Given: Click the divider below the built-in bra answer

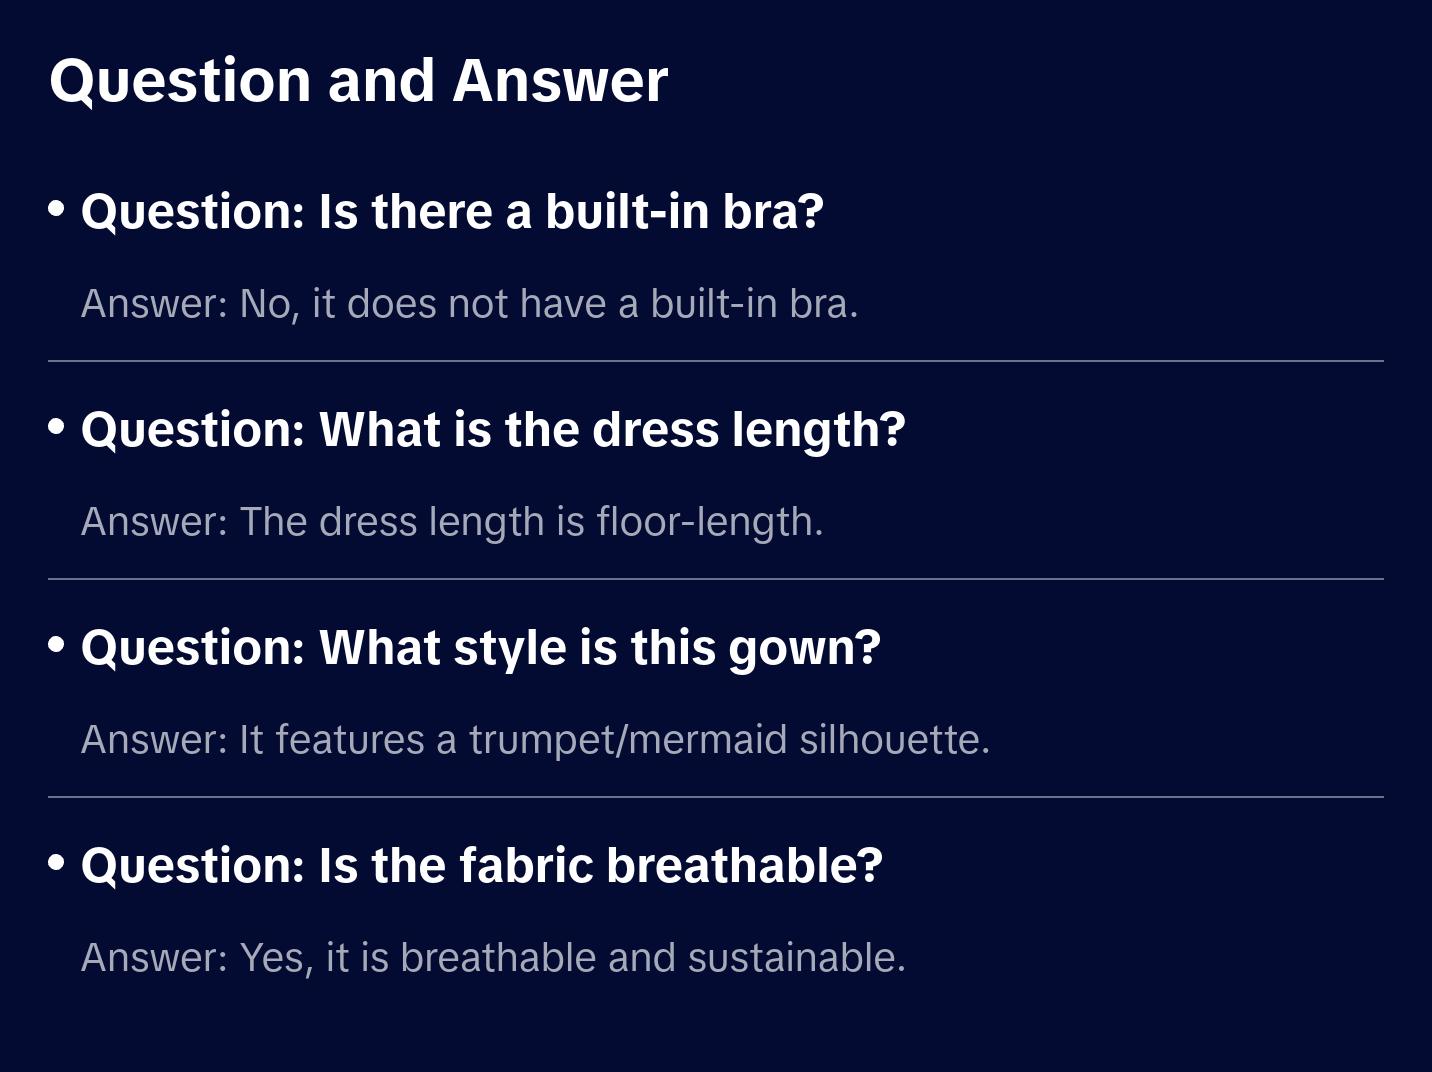Looking at the screenshot, I should (716, 361).
